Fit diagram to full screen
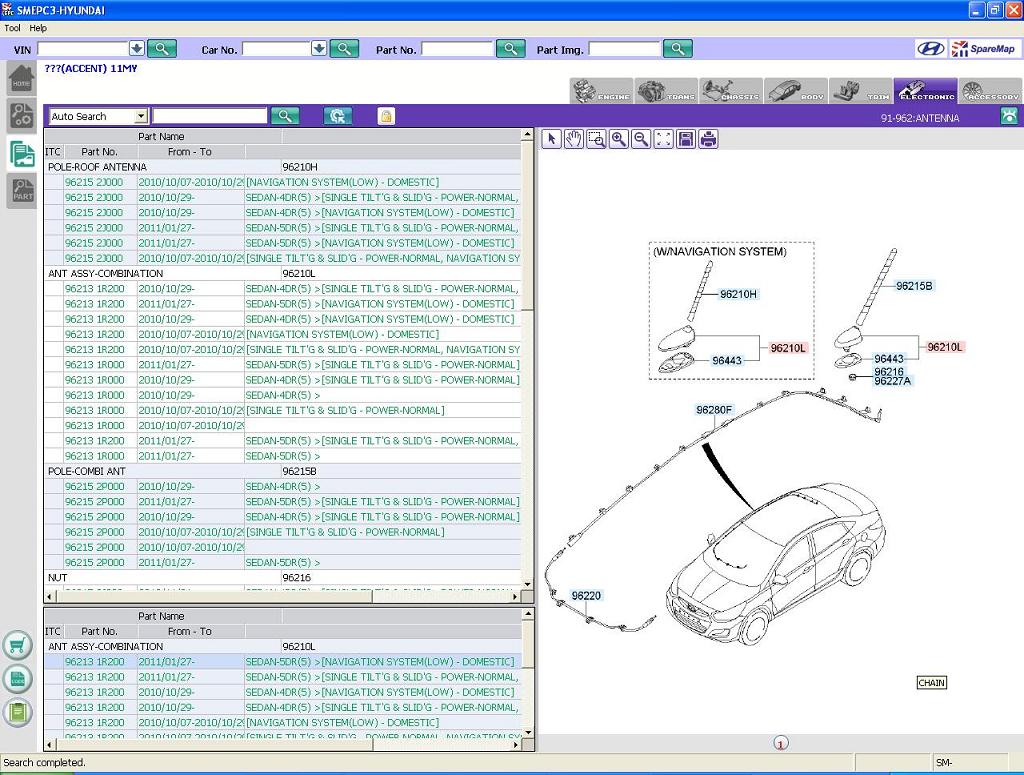This screenshot has height=775, width=1024. pos(663,139)
